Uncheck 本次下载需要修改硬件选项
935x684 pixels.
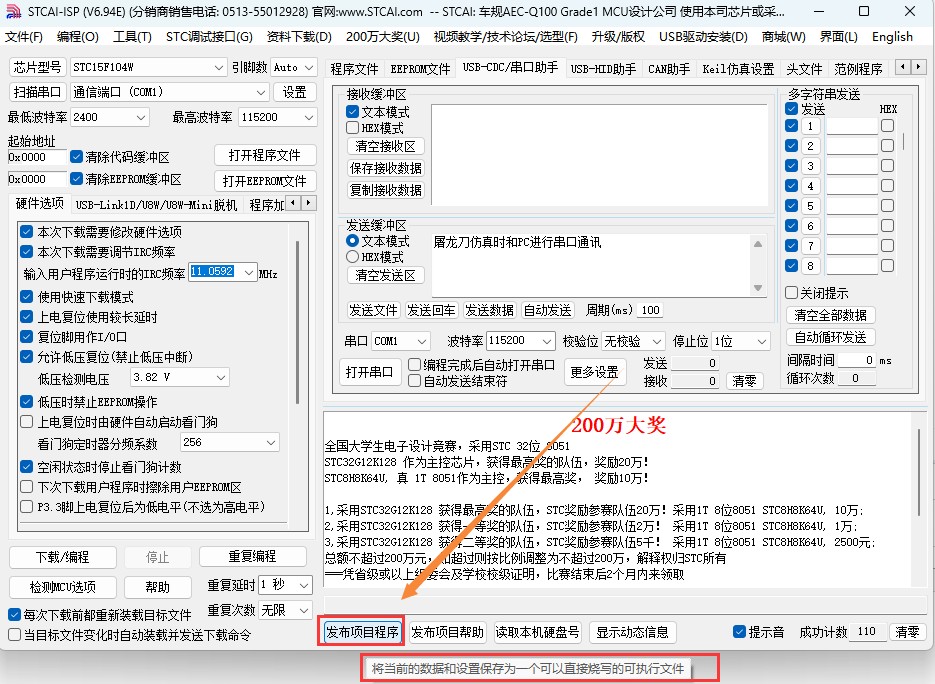[26, 231]
